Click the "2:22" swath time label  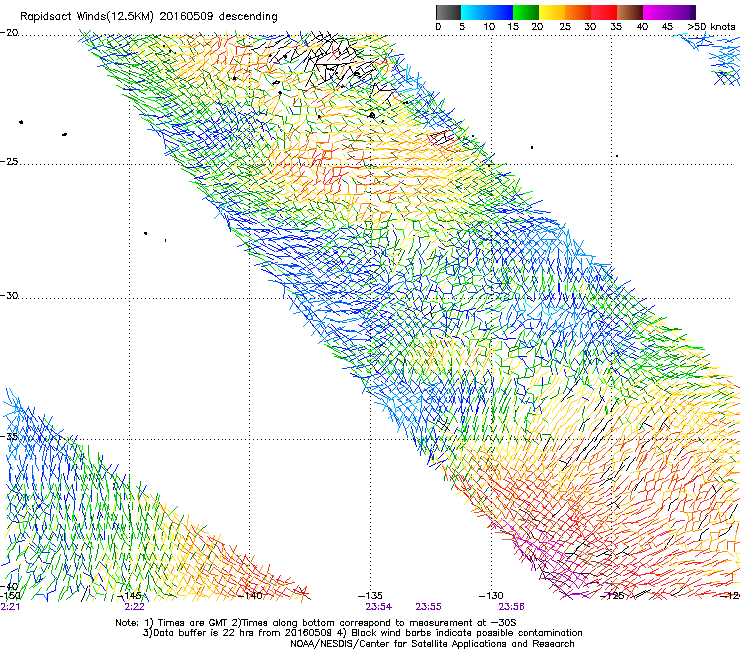(135, 607)
